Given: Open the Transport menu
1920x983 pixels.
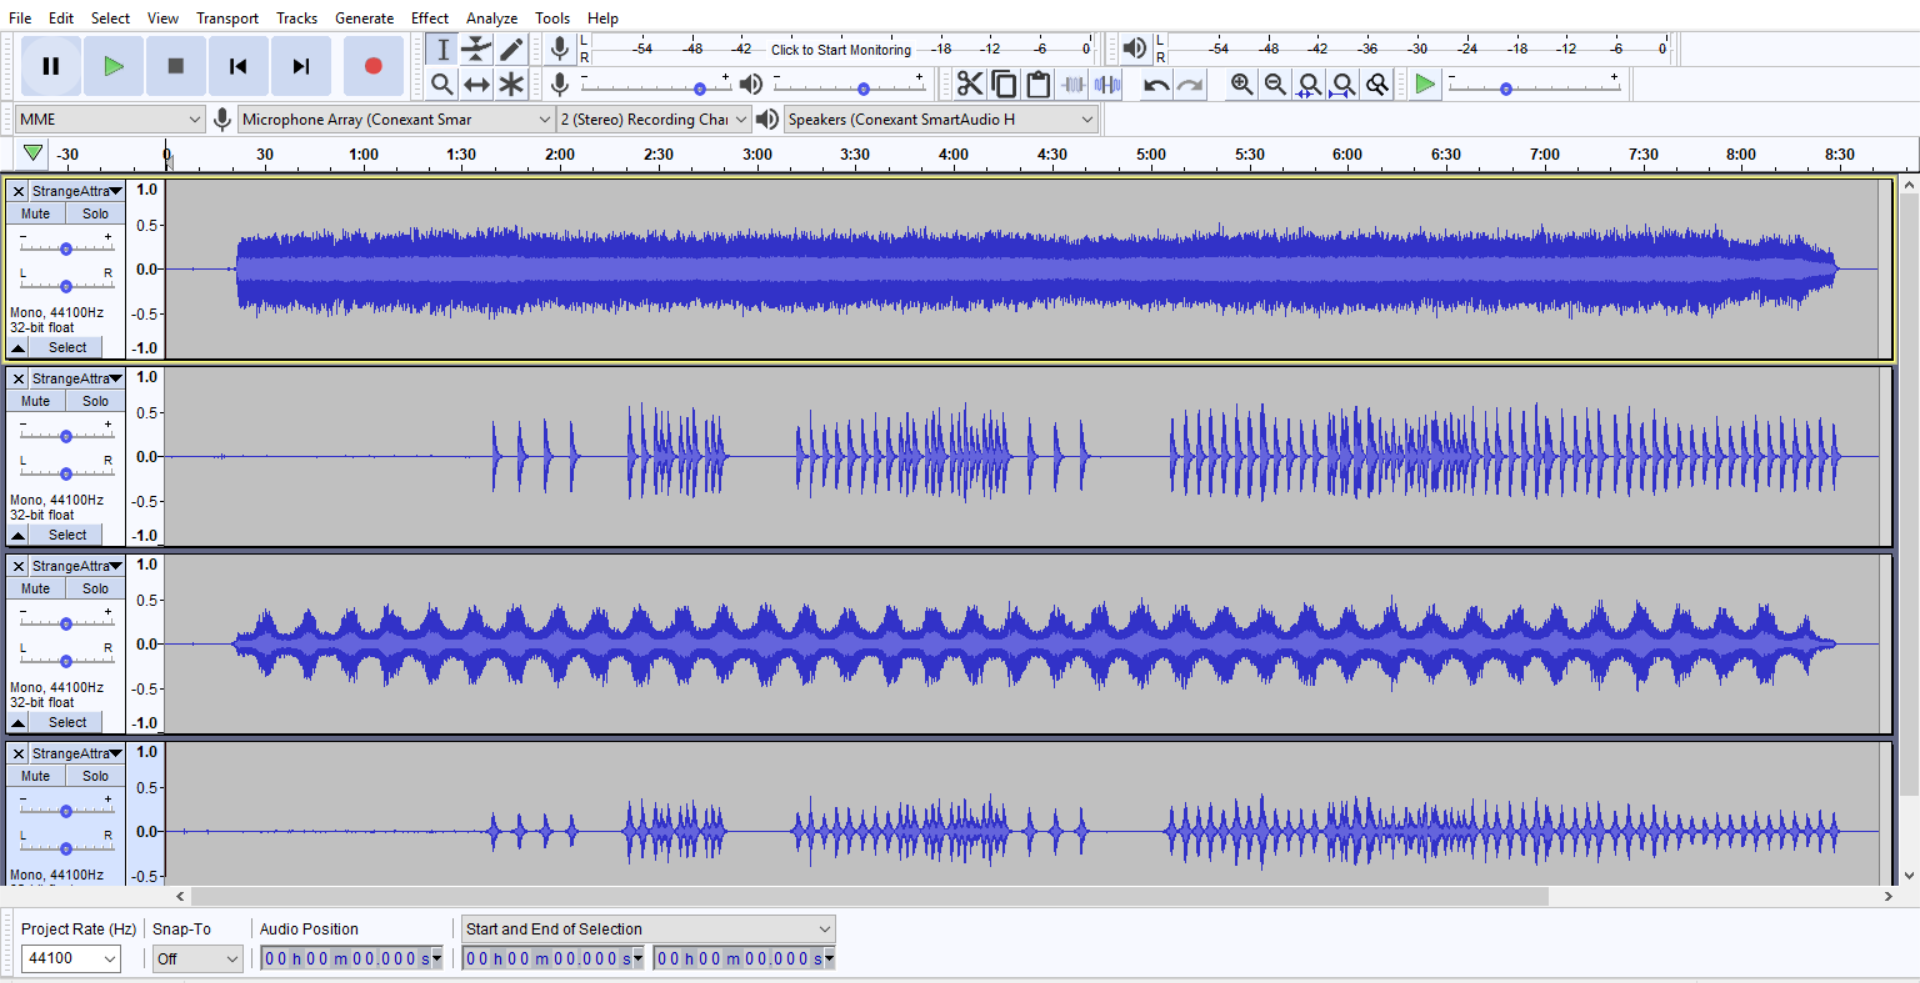Looking at the screenshot, I should [227, 18].
